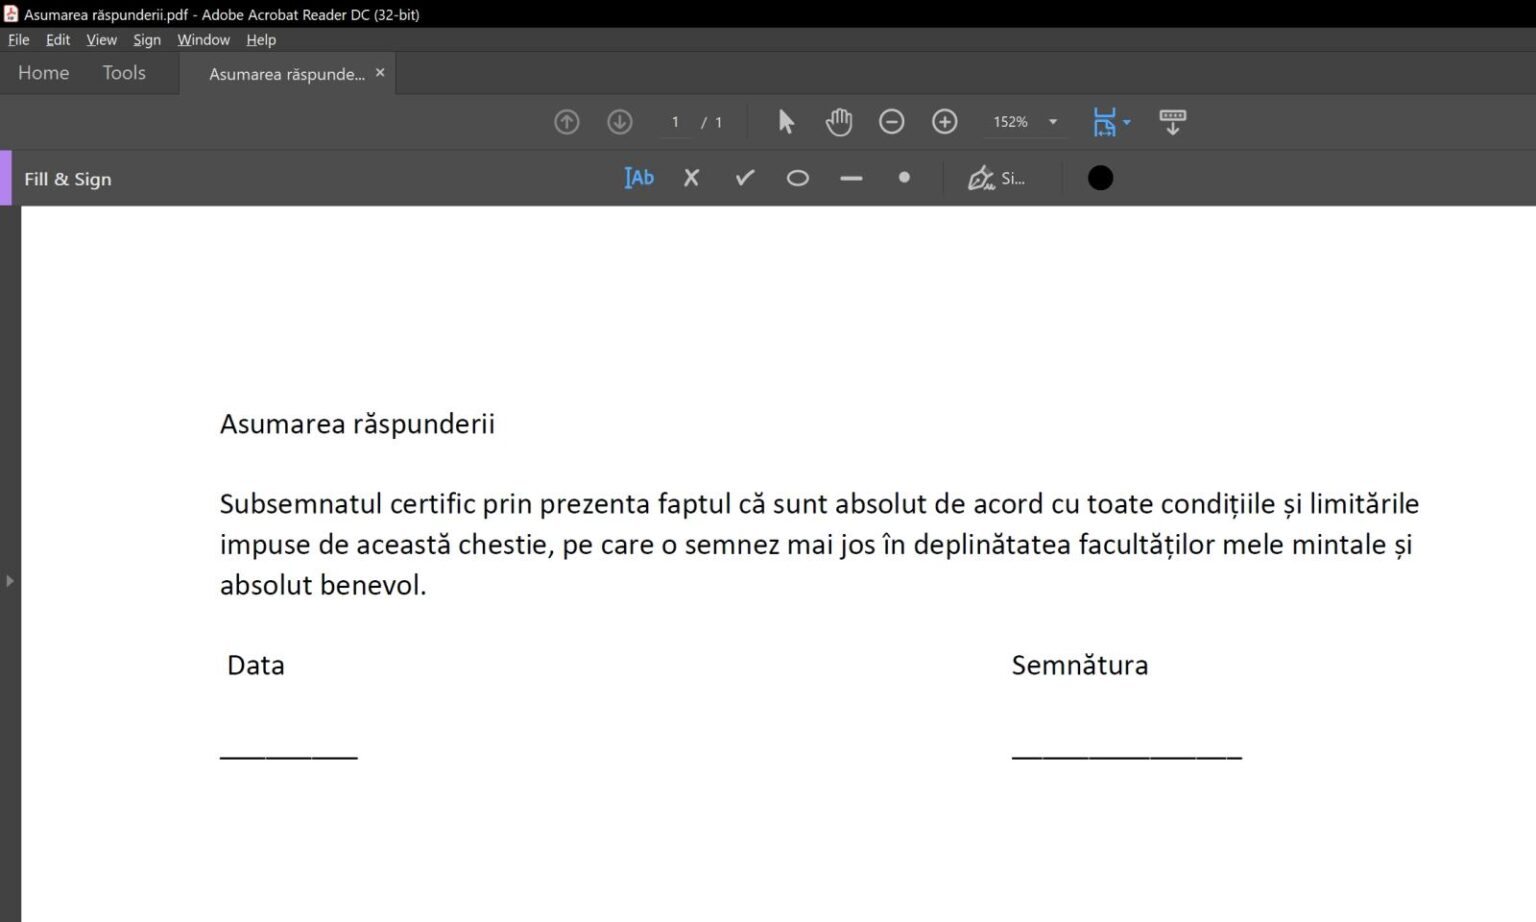Zoom in using the plus icon
The height and width of the screenshot is (922, 1536).
tap(944, 121)
